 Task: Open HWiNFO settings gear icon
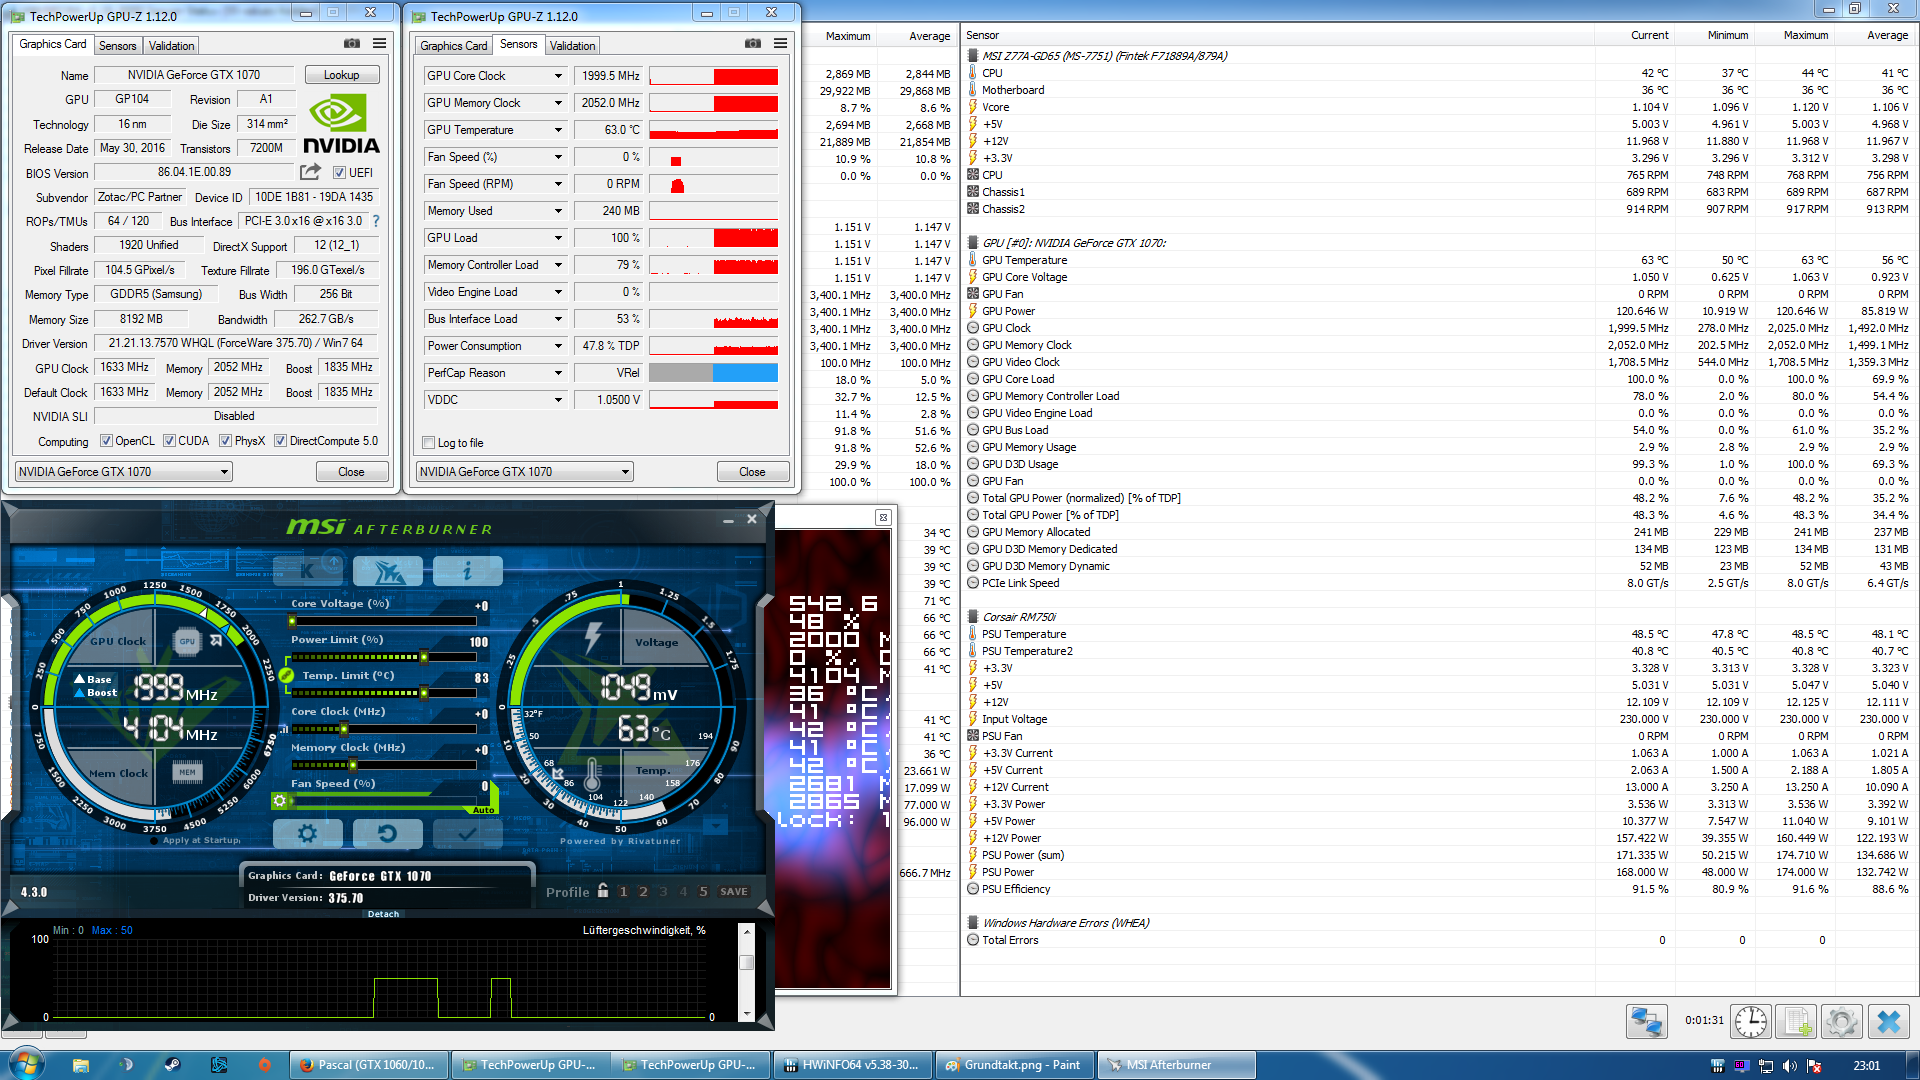1841,1021
